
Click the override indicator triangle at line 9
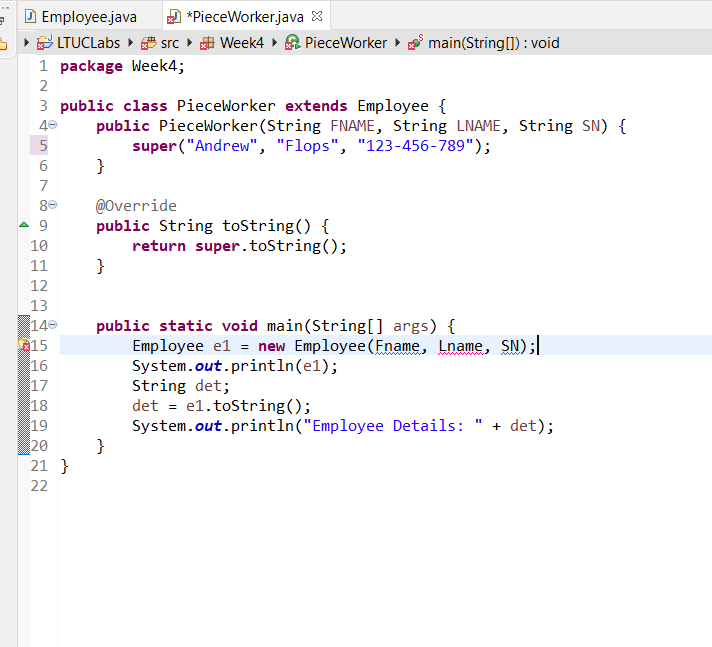24,224
